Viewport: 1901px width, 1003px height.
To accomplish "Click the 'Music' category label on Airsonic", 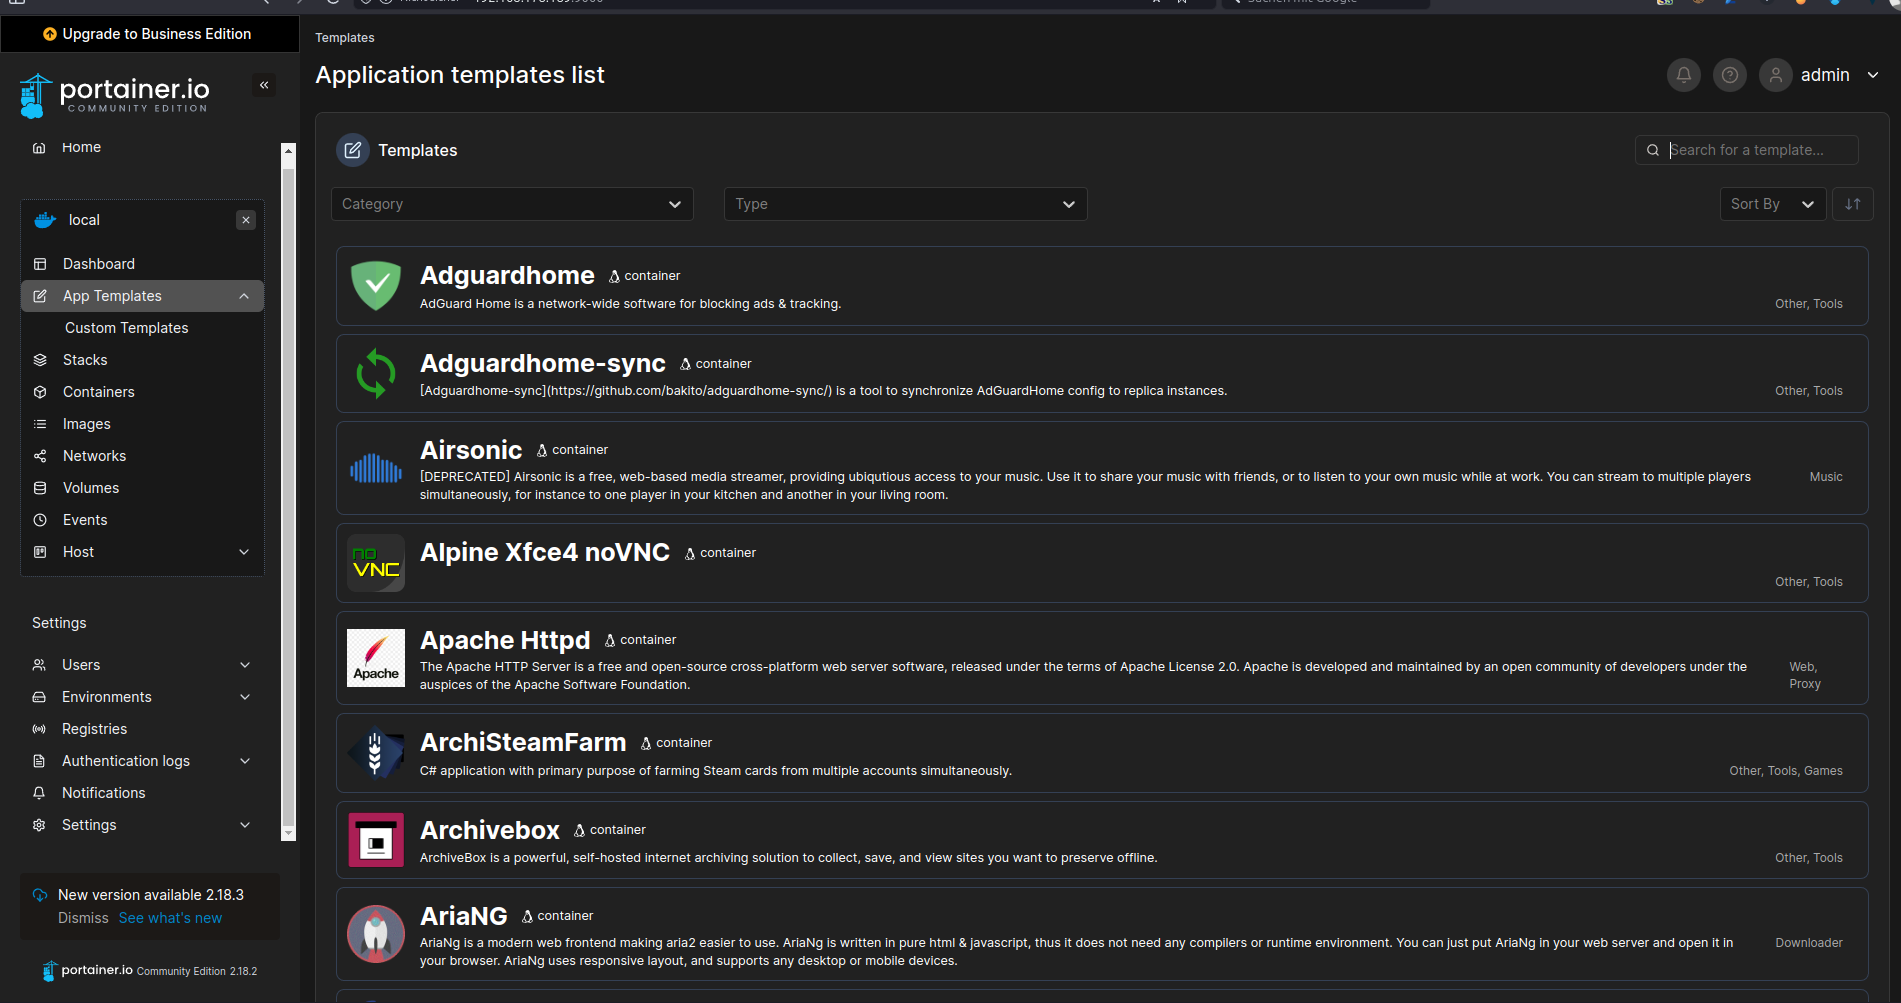I will point(1826,477).
